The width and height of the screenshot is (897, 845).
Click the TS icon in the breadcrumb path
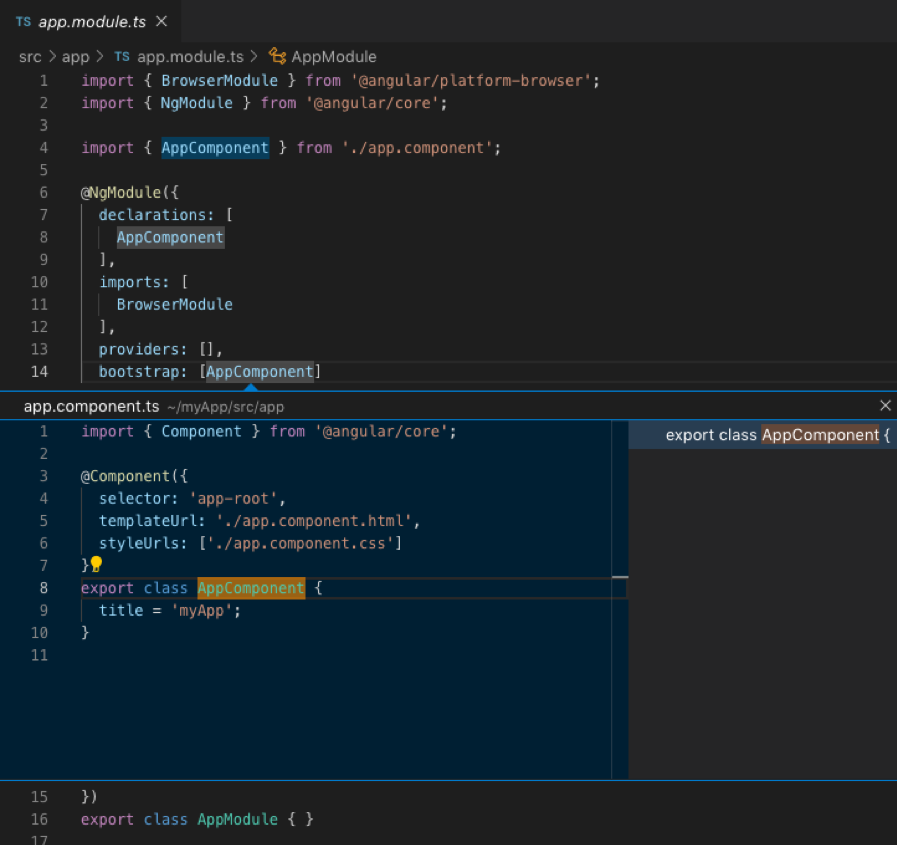click(x=122, y=57)
